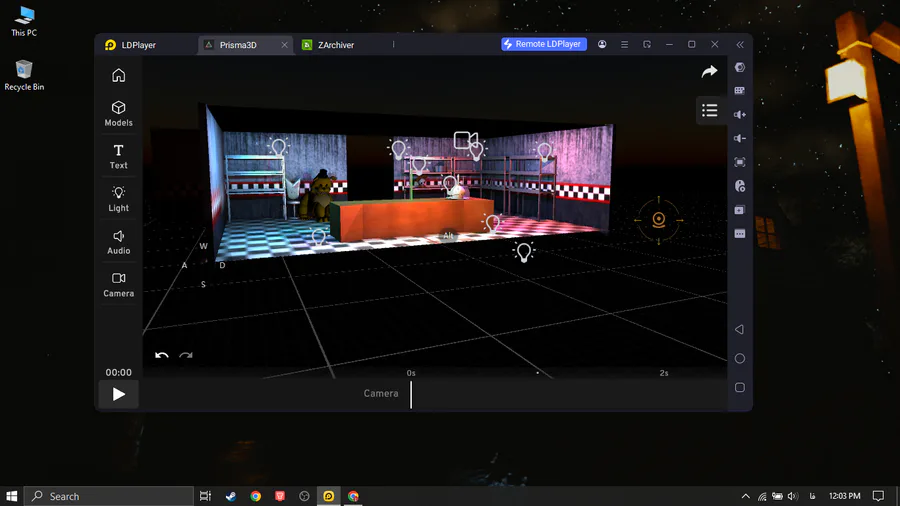Select the Camera track label in timeline
900x506 pixels.
(x=381, y=394)
